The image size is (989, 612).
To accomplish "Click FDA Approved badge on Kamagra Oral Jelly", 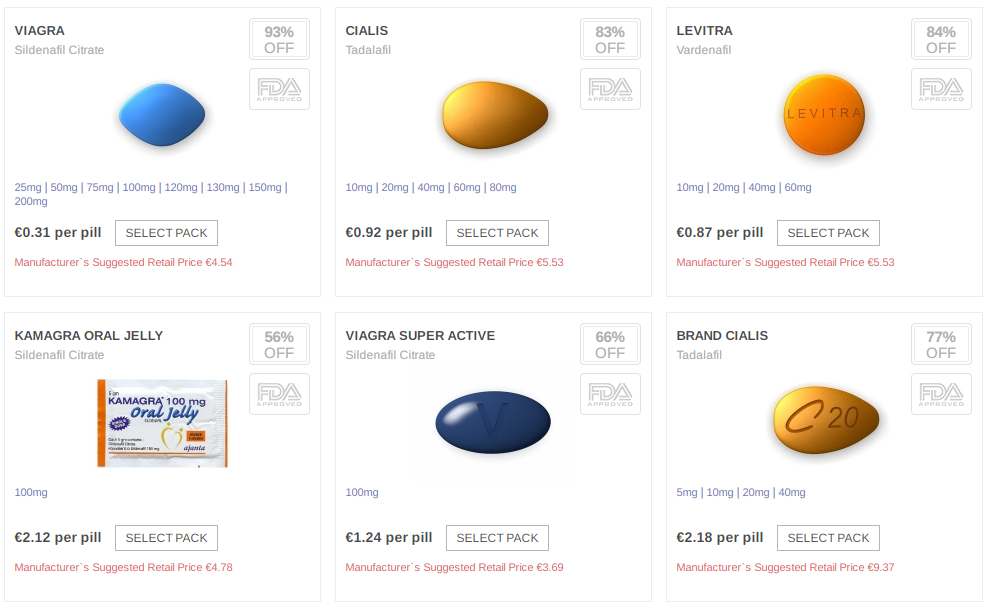I will coord(279,394).
